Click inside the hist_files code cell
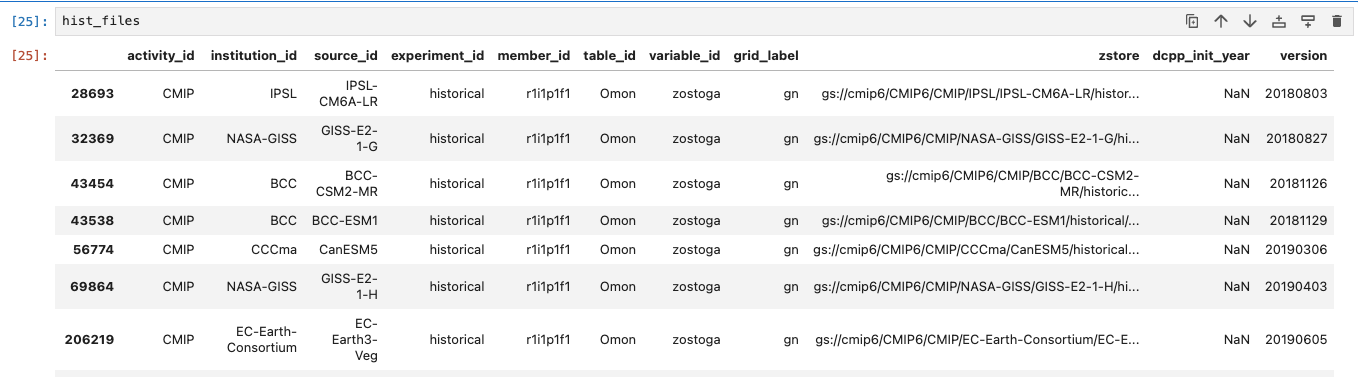This screenshot has width=1358, height=377. coord(600,21)
